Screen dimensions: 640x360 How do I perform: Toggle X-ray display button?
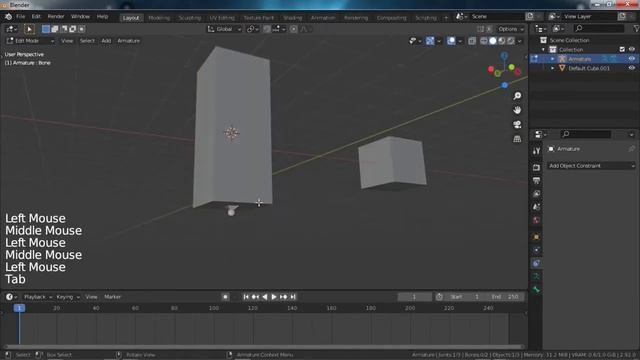472,41
